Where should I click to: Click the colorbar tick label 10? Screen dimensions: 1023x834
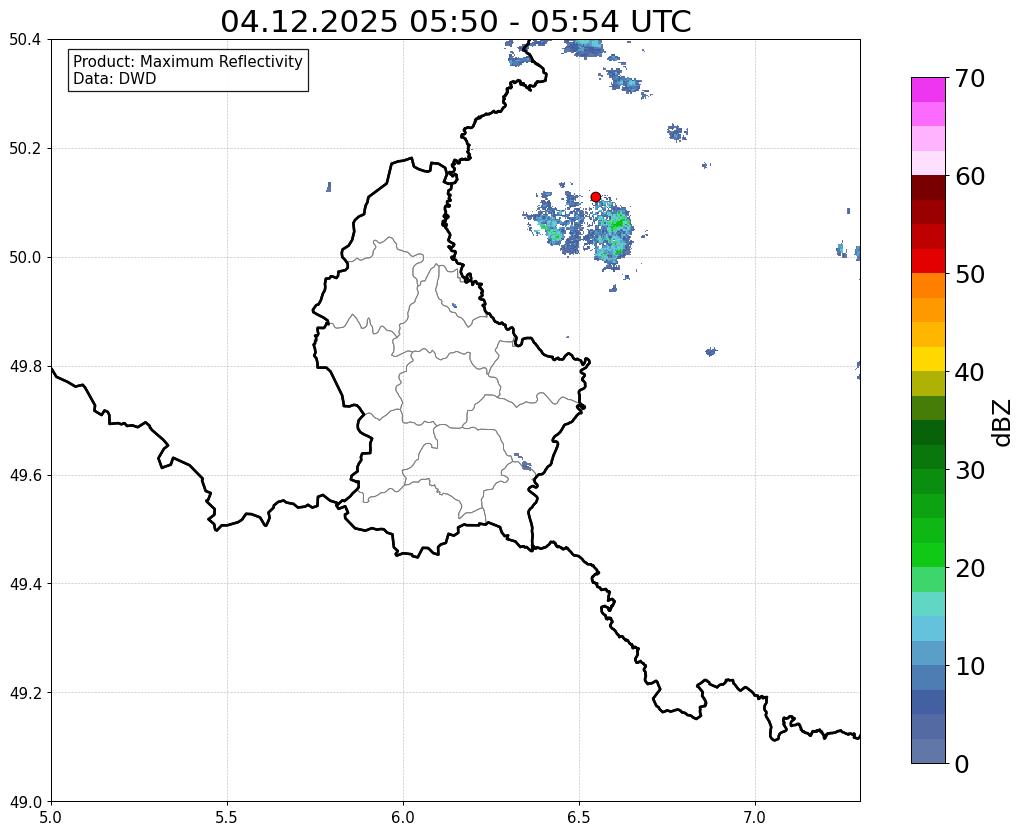tap(970, 666)
